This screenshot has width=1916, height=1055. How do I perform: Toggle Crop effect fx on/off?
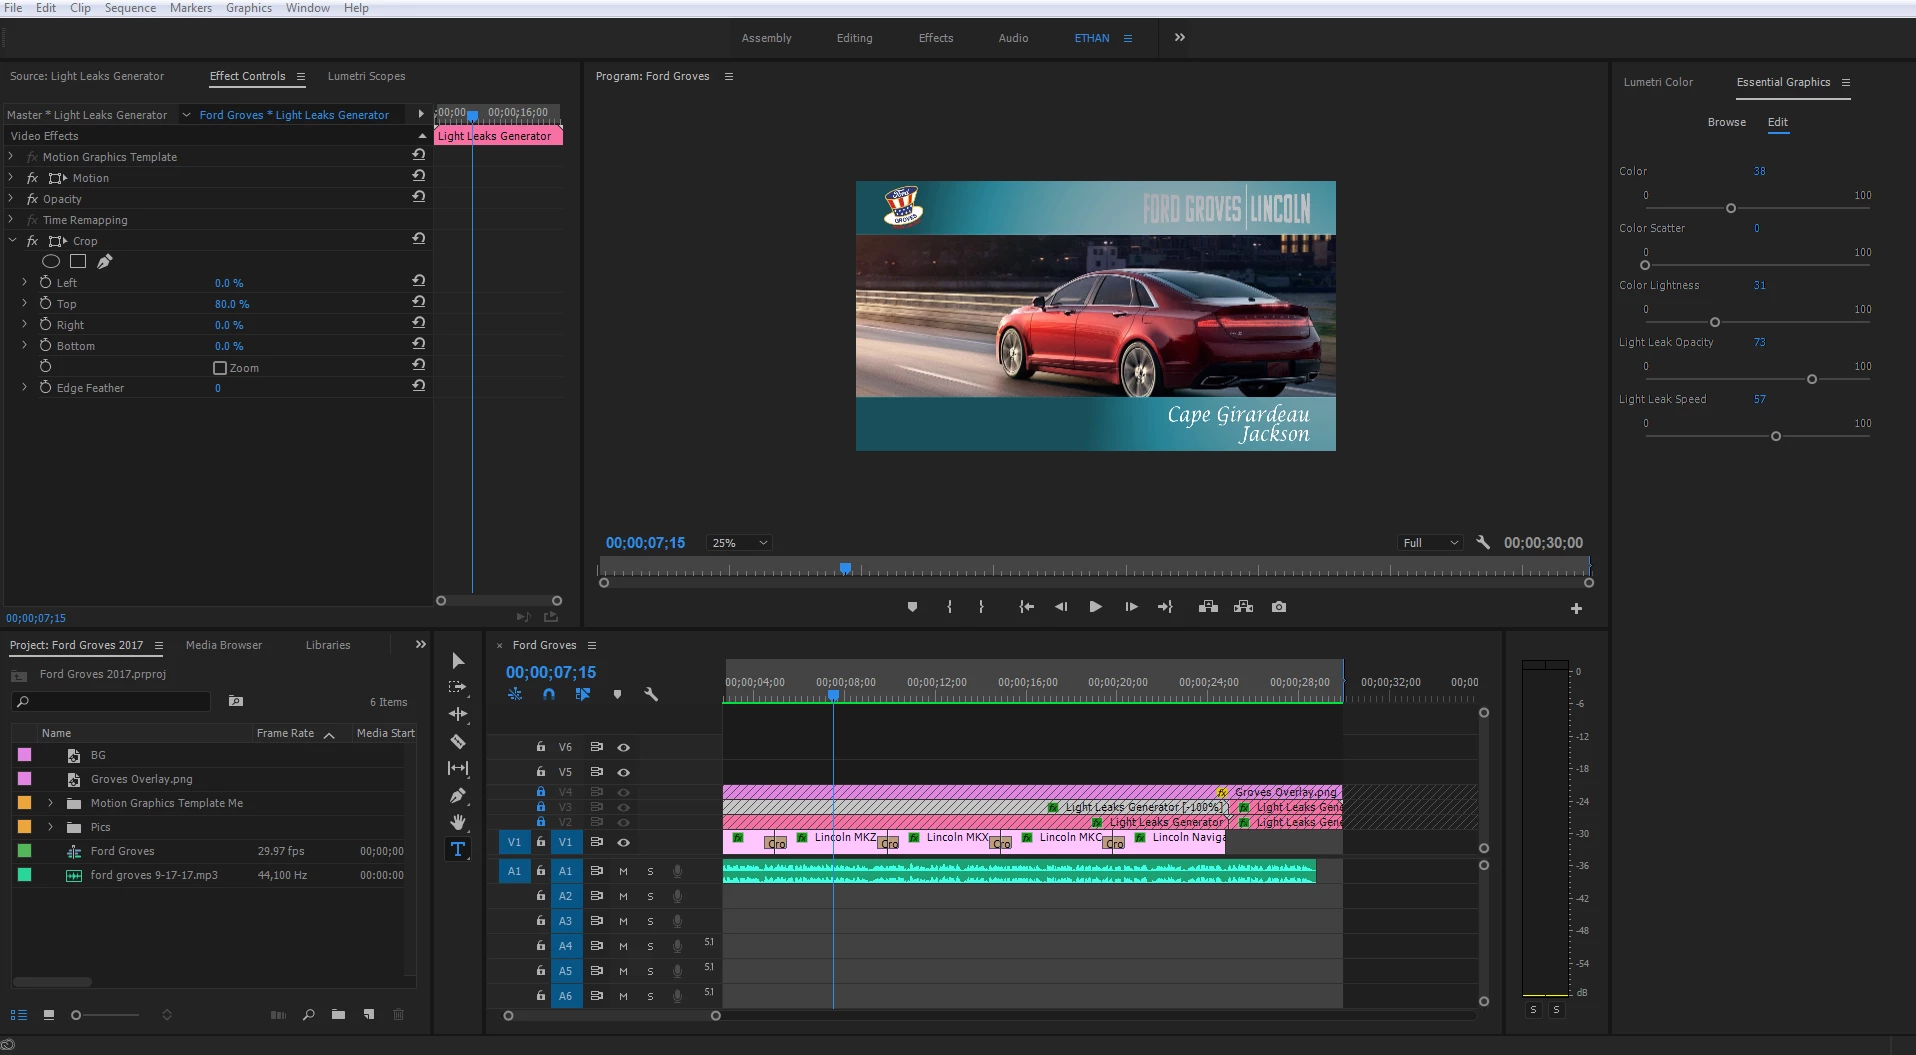pyautogui.click(x=32, y=241)
